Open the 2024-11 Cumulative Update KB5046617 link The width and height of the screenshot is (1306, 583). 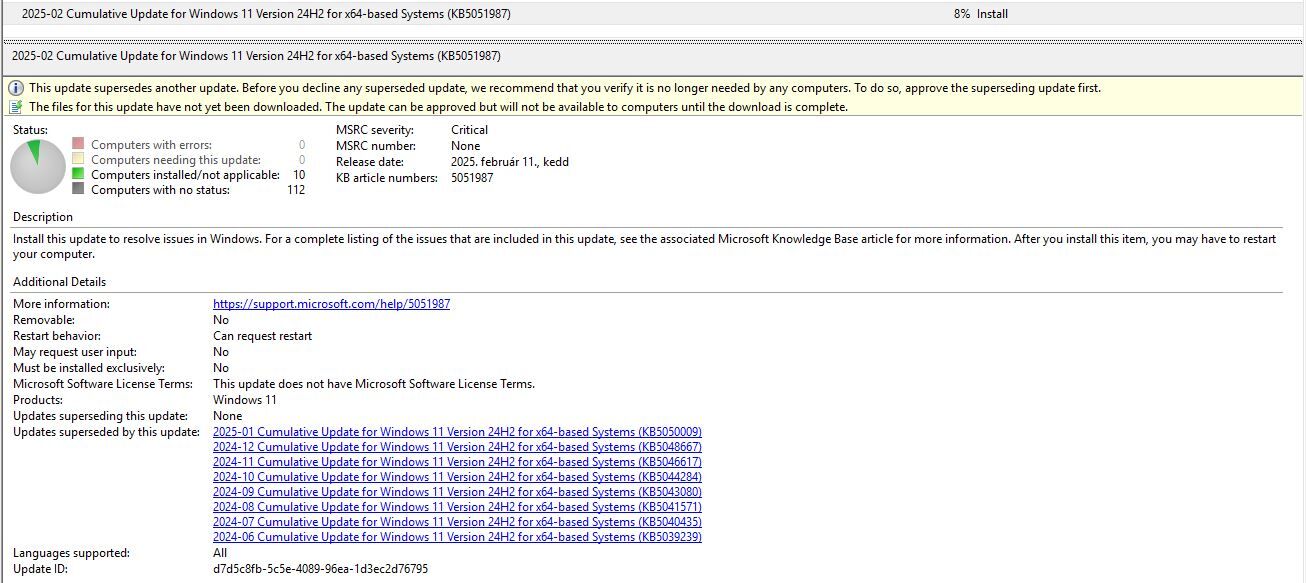pyautogui.click(x=457, y=462)
